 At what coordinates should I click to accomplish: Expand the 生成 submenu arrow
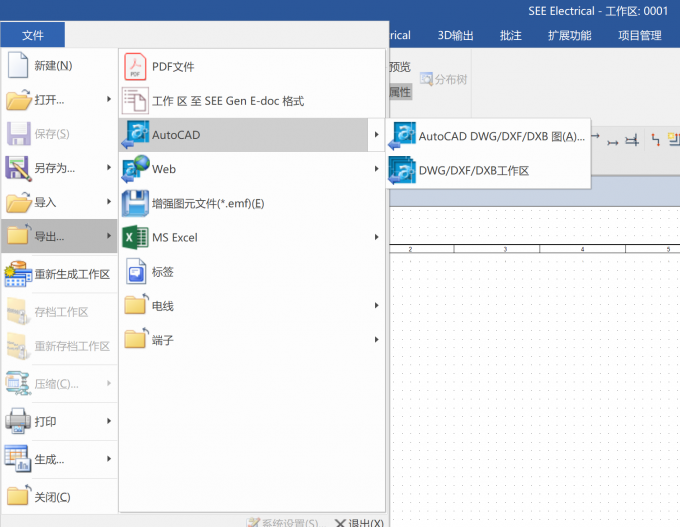109,458
